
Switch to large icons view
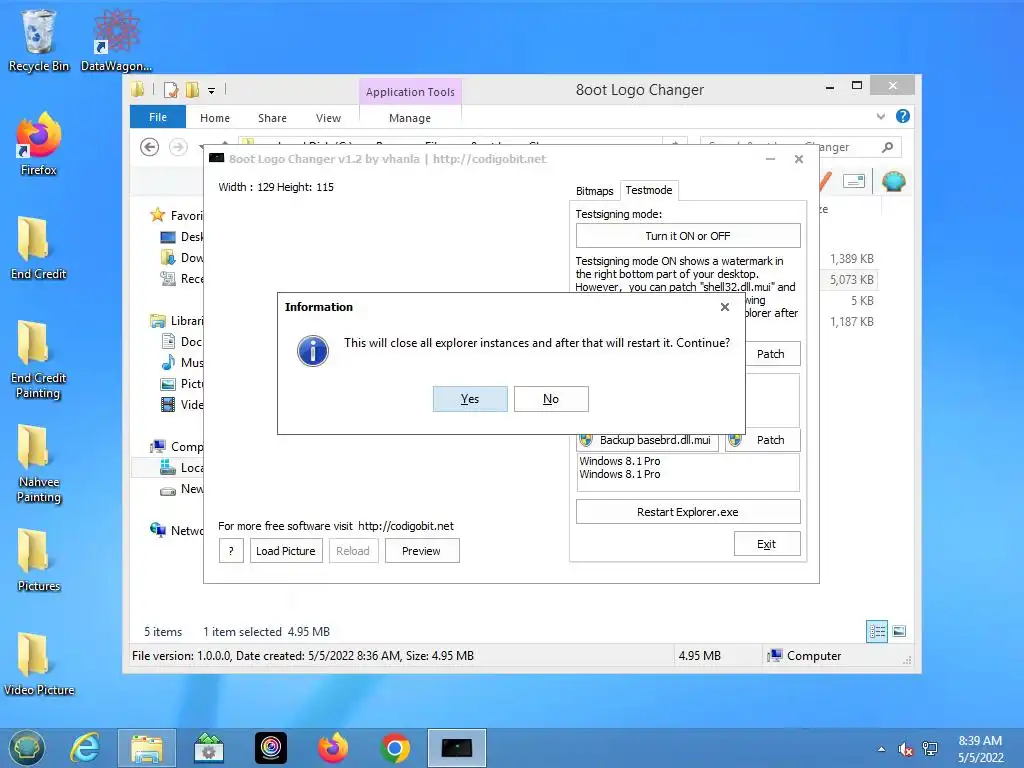(x=899, y=631)
